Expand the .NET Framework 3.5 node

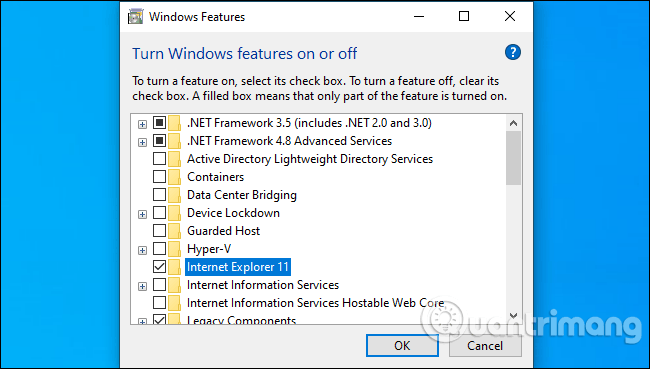(x=142, y=124)
